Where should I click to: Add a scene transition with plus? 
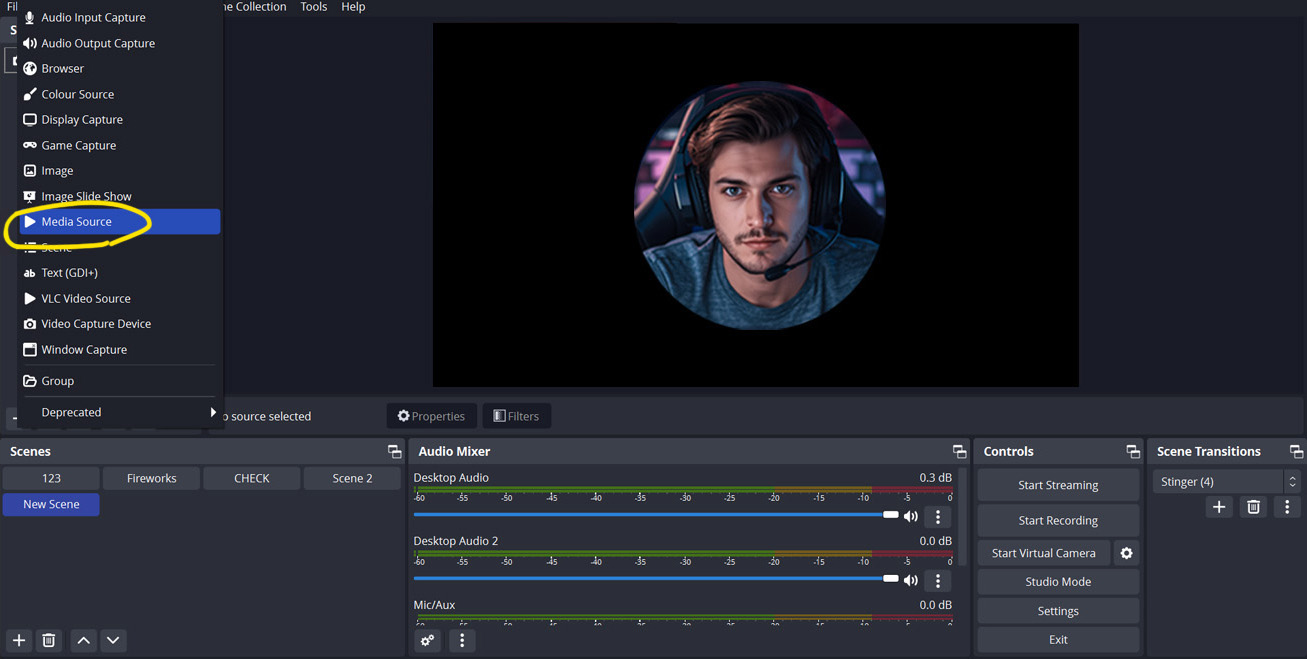pos(1218,507)
